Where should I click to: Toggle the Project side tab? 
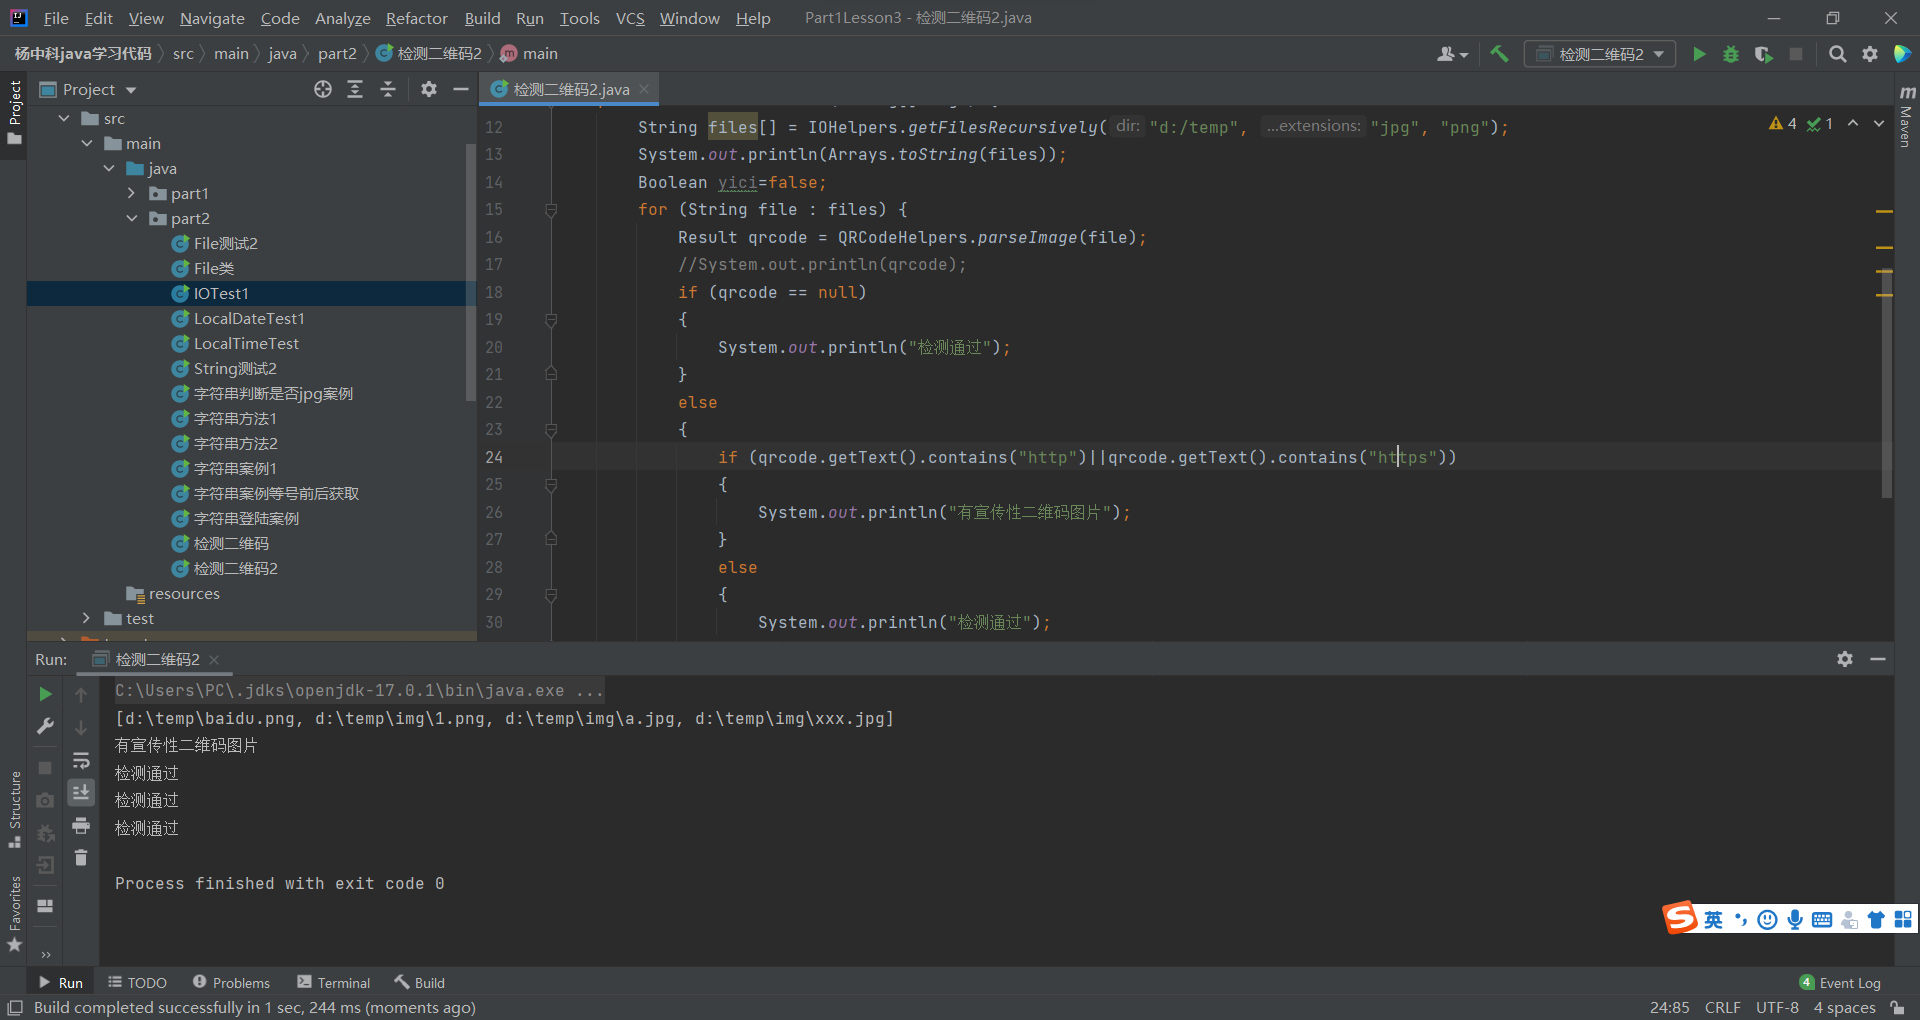click(14, 112)
